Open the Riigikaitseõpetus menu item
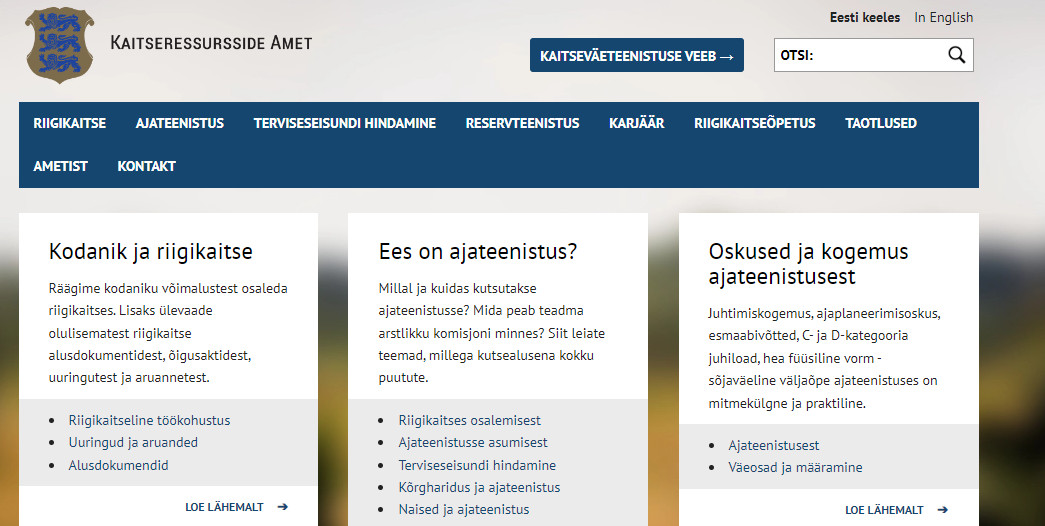This screenshot has height=526, width=1045. click(x=754, y=123)
